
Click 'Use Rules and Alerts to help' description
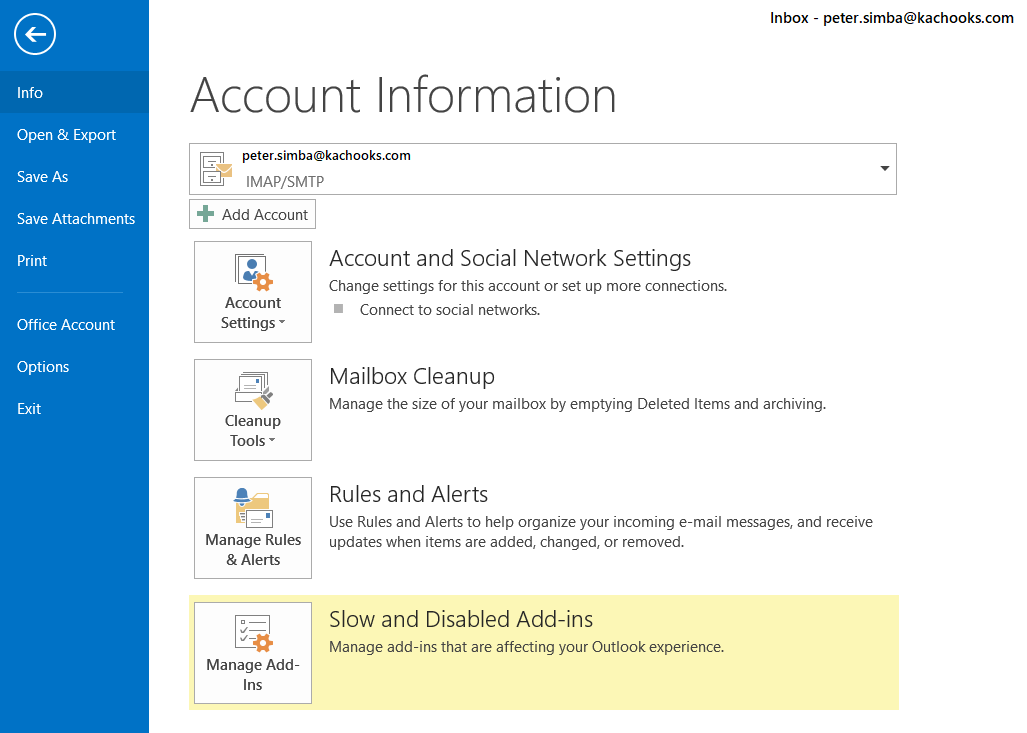tap(601, 532)
